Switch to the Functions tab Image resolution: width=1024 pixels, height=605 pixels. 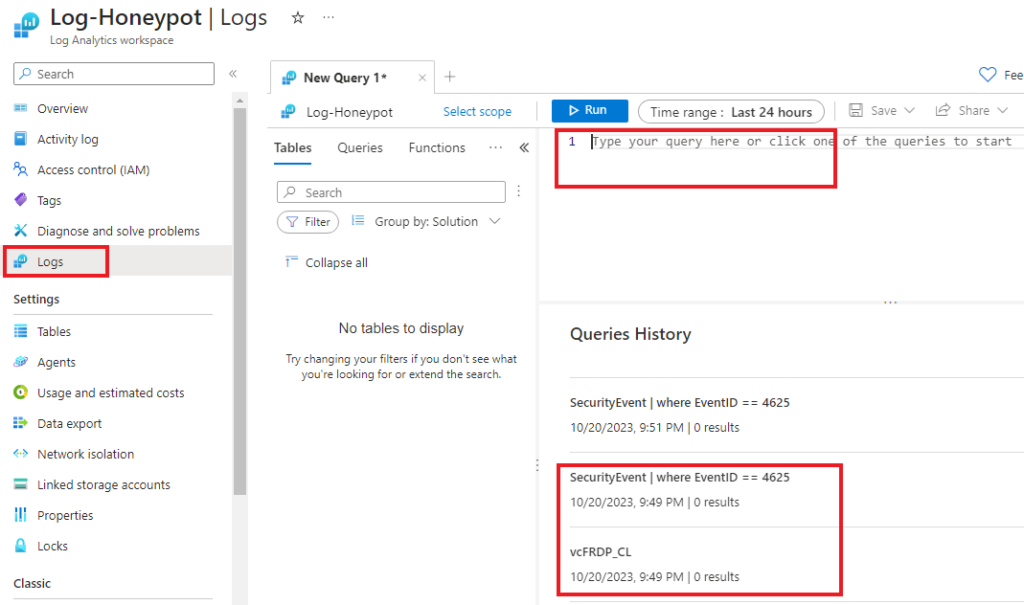437,148
